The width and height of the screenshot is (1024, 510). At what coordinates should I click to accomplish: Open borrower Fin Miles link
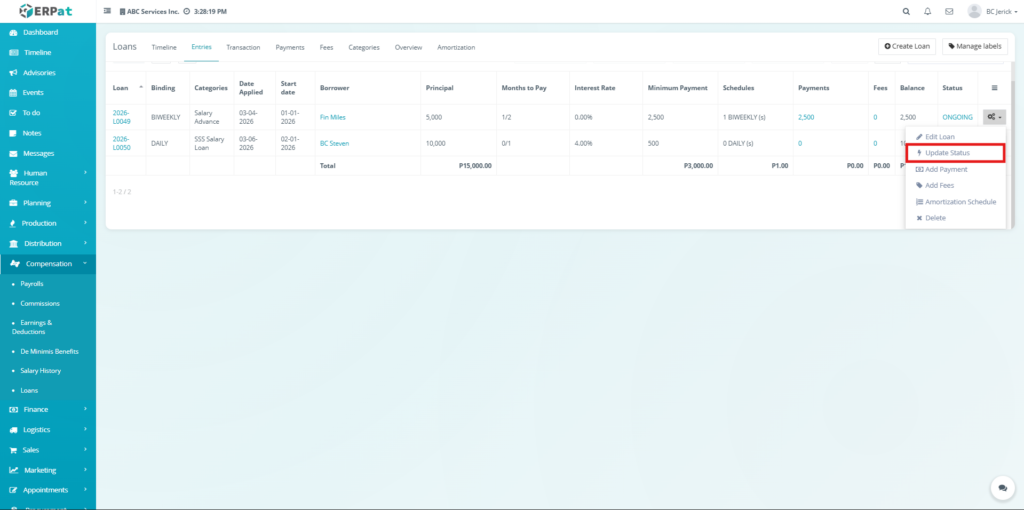[332, 117]
